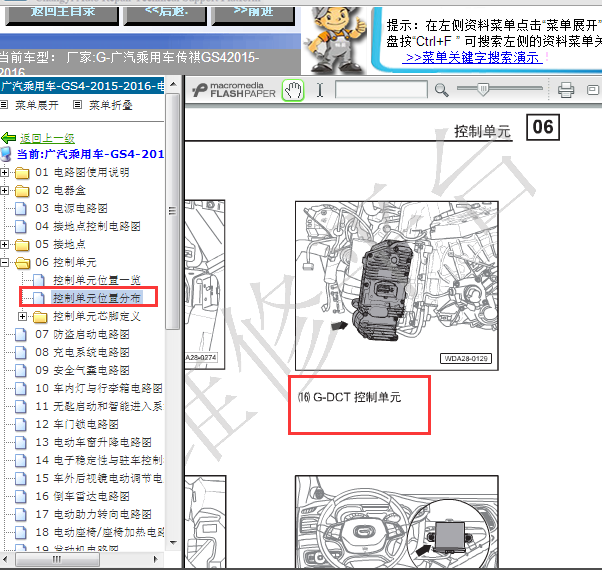Image resolution: width=602 pixels, height=570 pixels.
Task: Open 10 车内灯与行李箱电路图
Action: tap(99, 388)
